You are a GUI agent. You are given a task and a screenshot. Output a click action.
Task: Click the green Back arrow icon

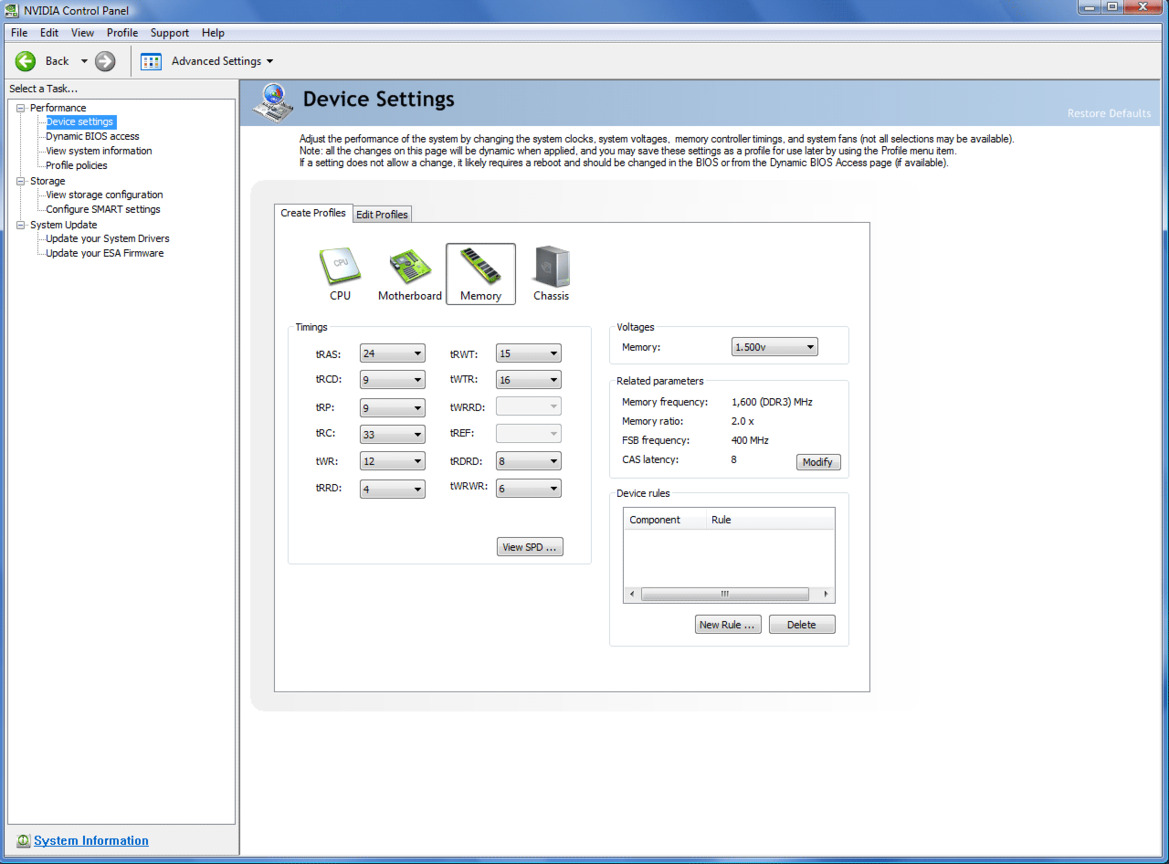pos(25,61)
